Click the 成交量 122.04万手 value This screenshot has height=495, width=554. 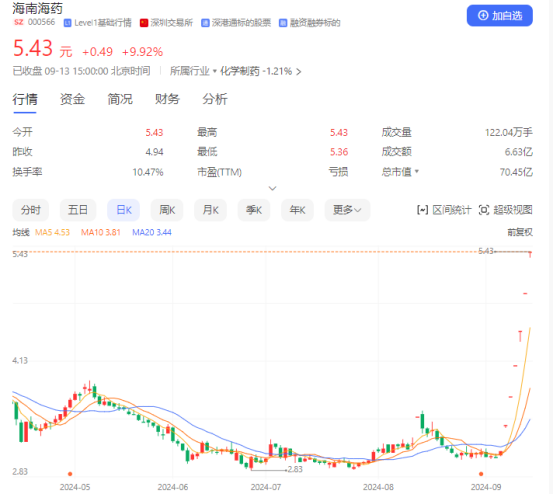(x=509, y=132)
